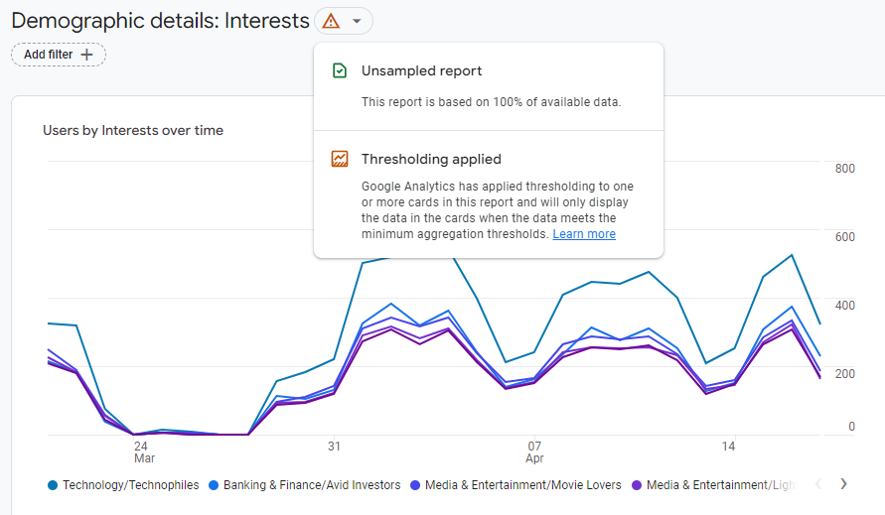Select the Thresholding applied heading
This screenshot has height=515, width=885.
click(431, 159)
